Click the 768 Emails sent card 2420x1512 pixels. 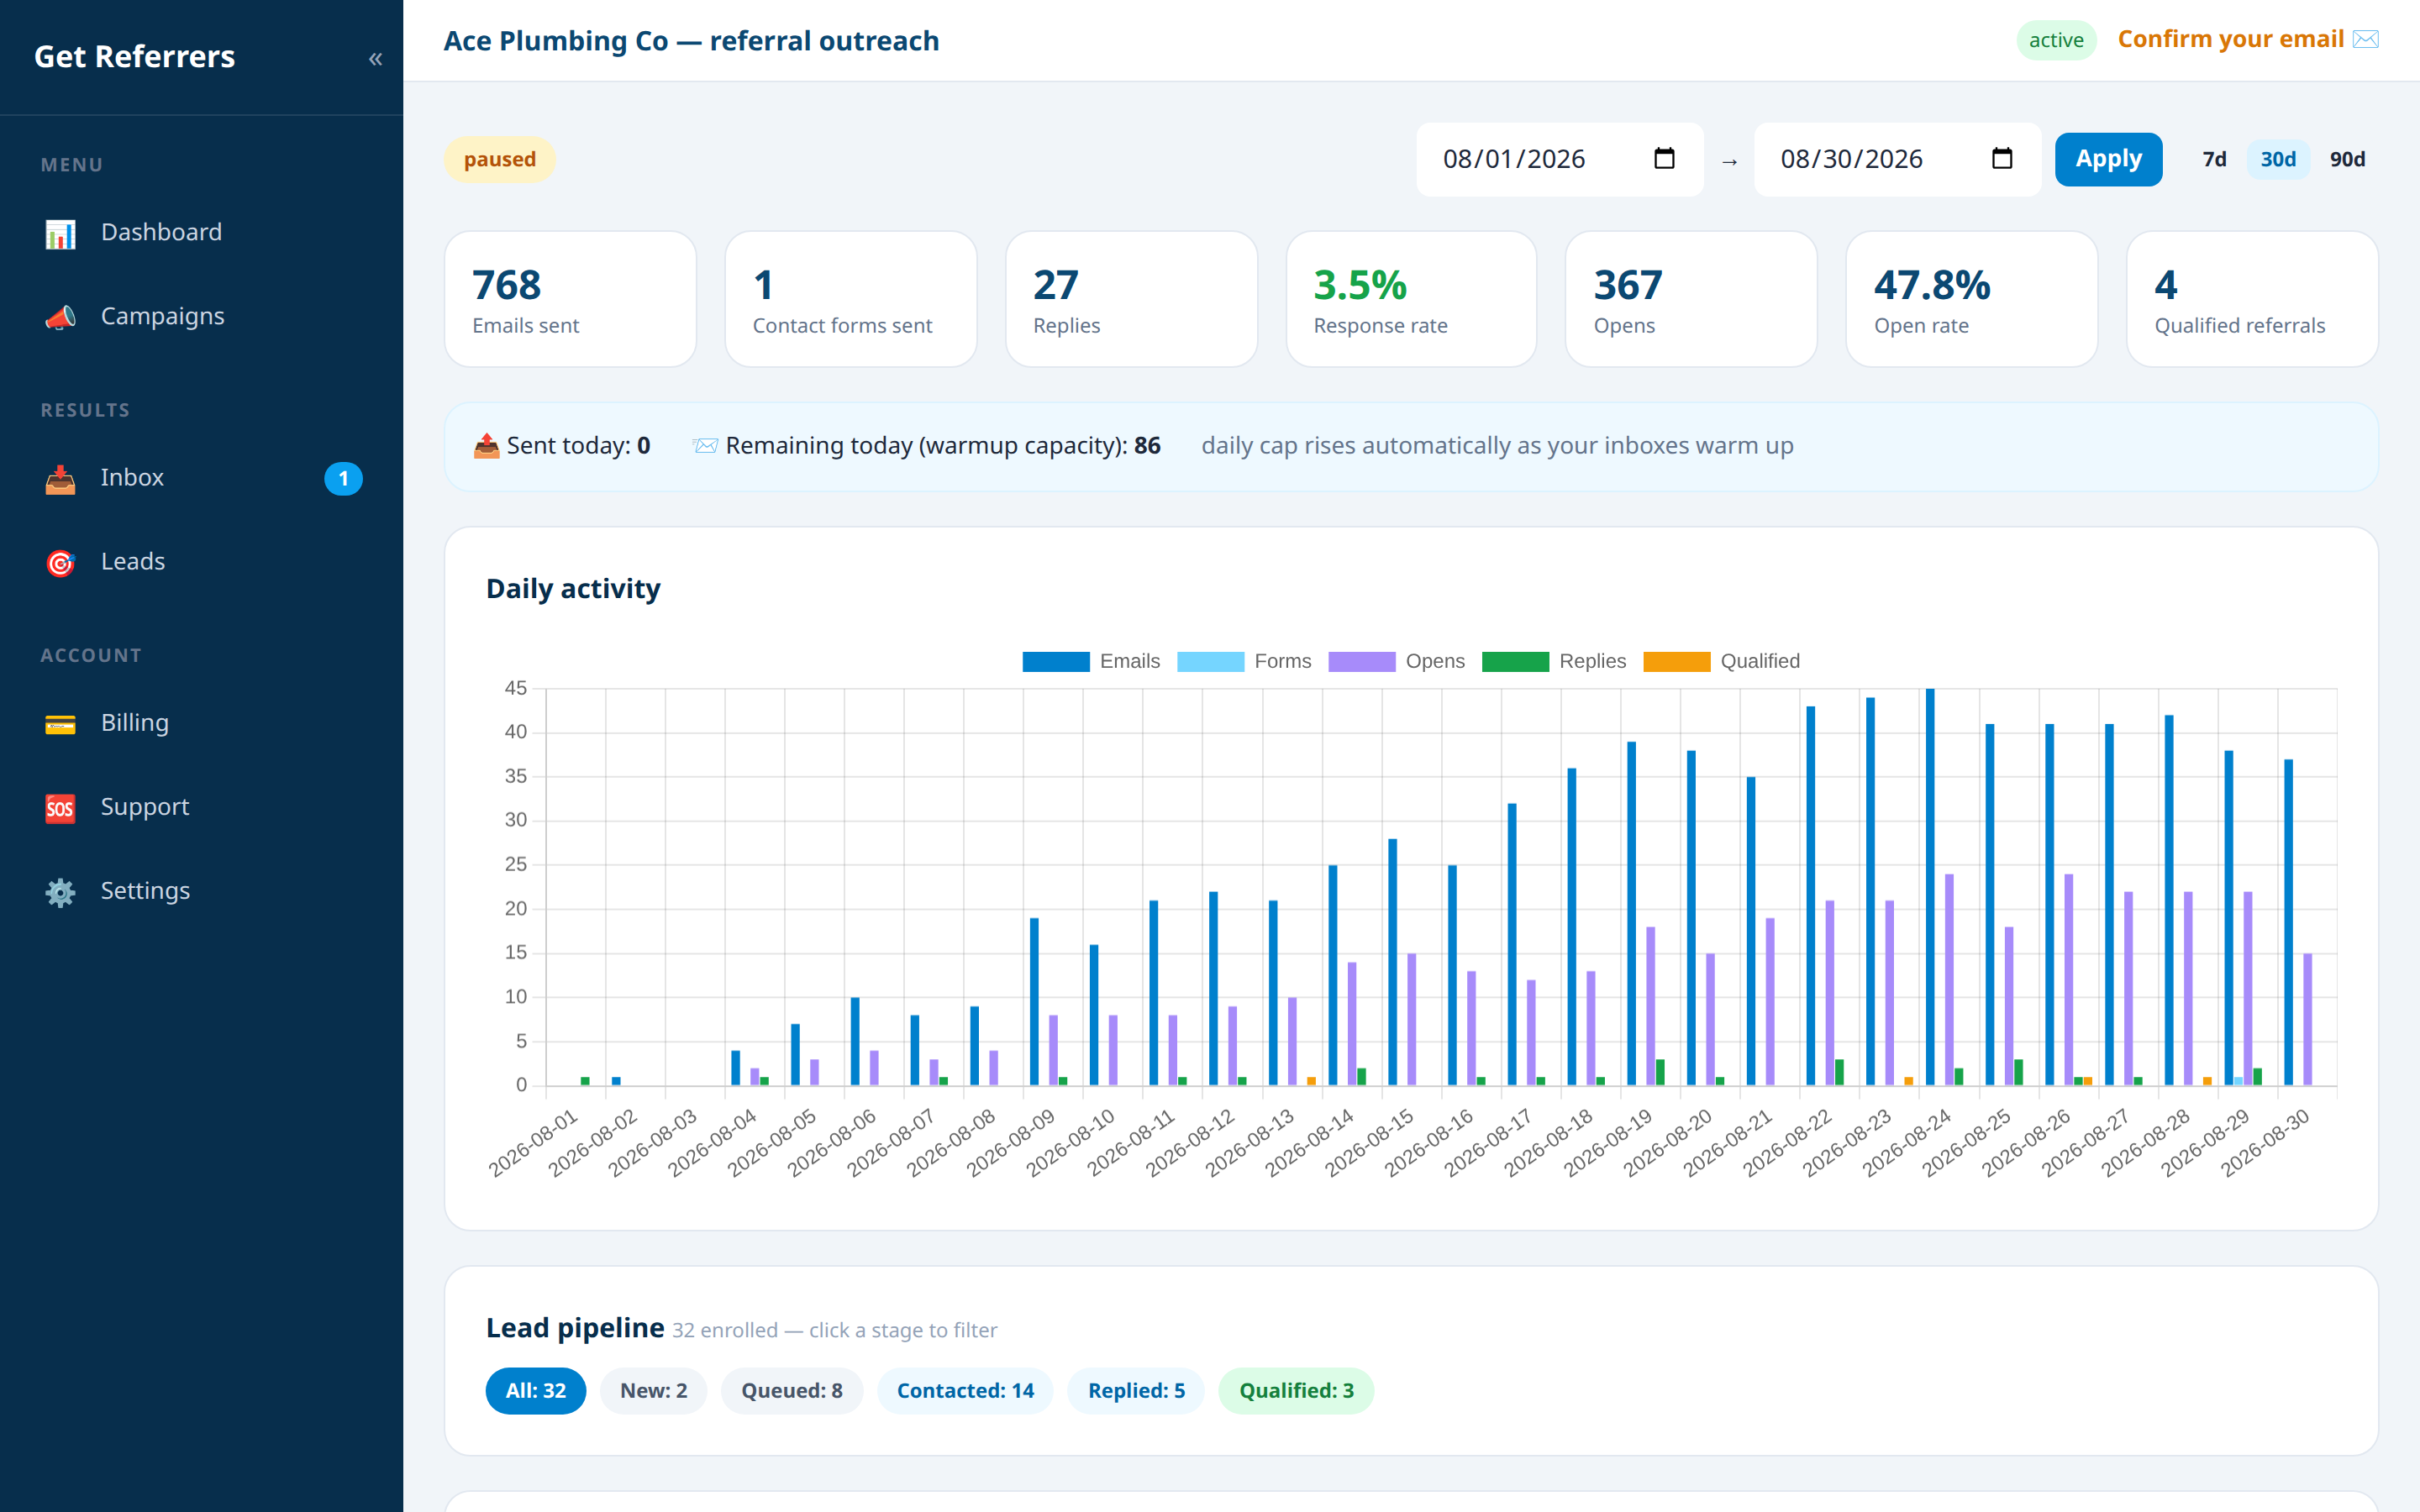(x=570, y=299)
